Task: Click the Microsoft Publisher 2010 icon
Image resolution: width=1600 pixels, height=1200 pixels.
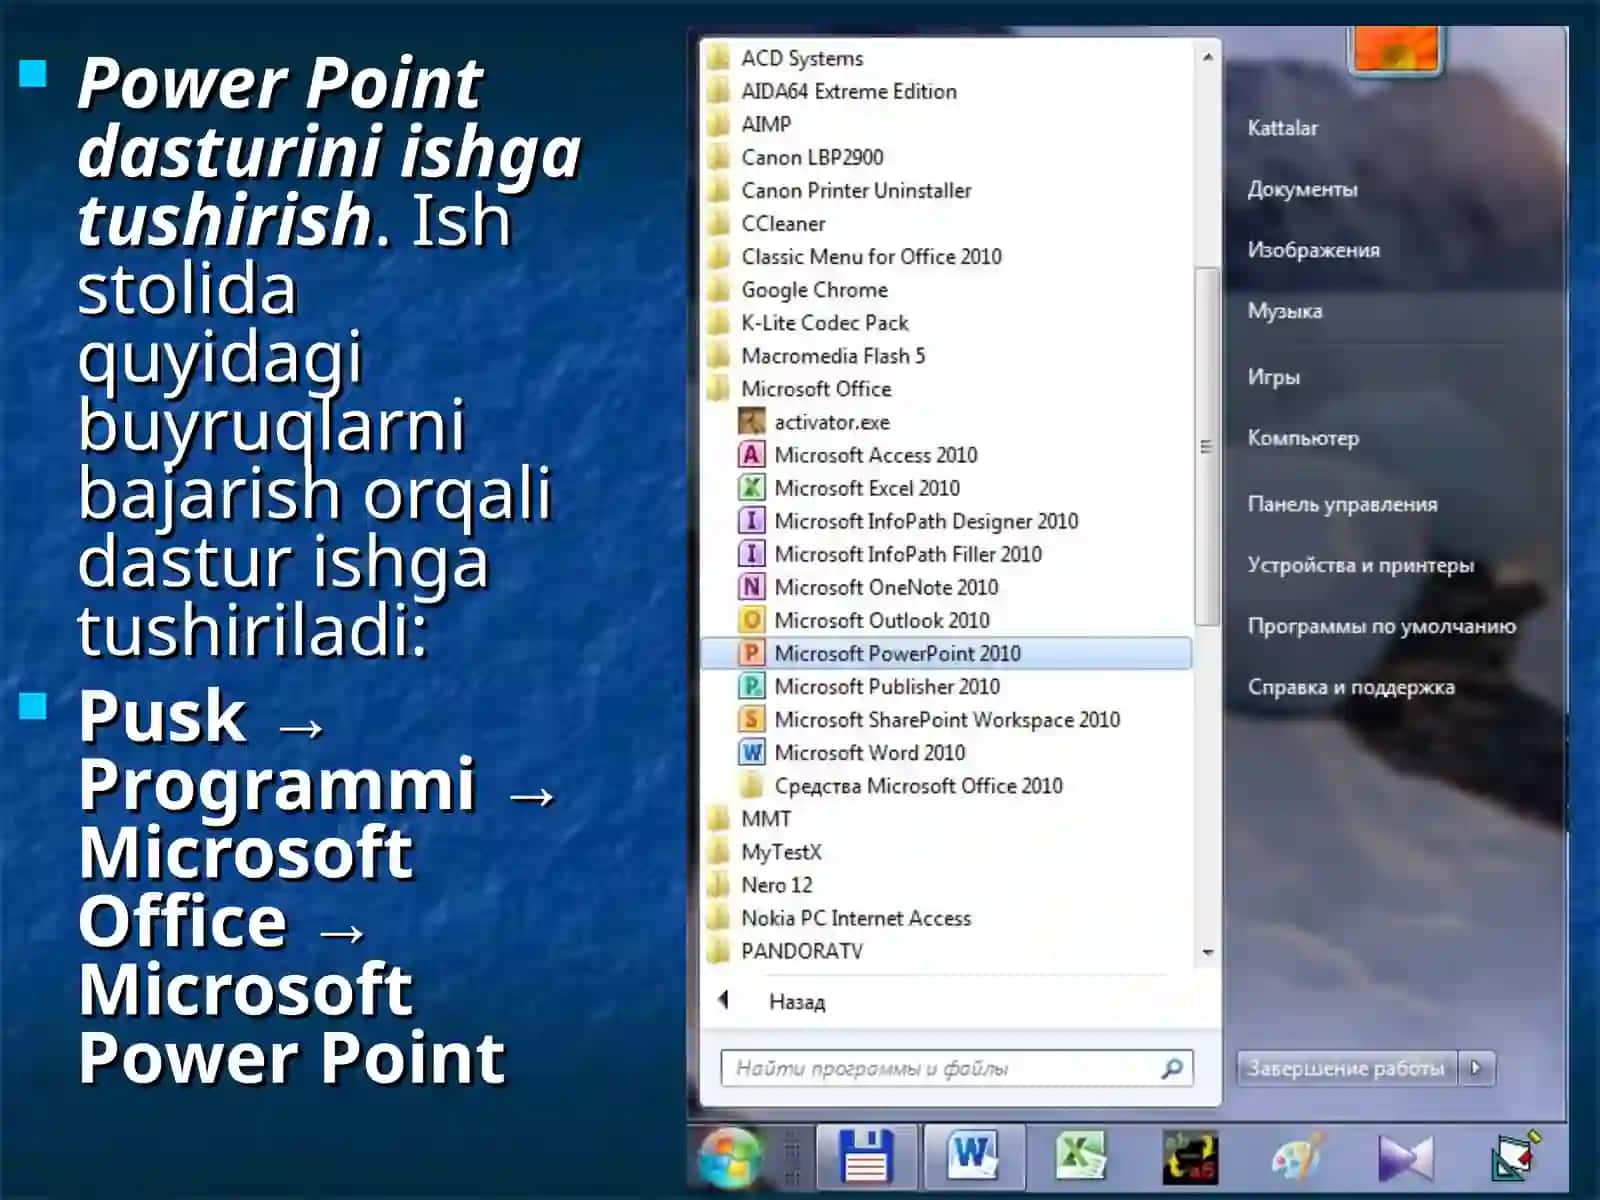Action: coord(751,686)
